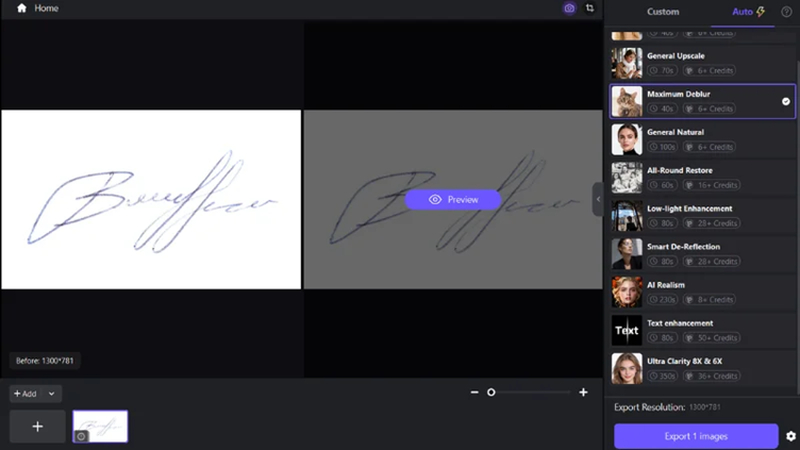The height and width of the screenshot is (450, 800).
Task: Click the purple camera snapshot icon
Action: pos(569,8)
